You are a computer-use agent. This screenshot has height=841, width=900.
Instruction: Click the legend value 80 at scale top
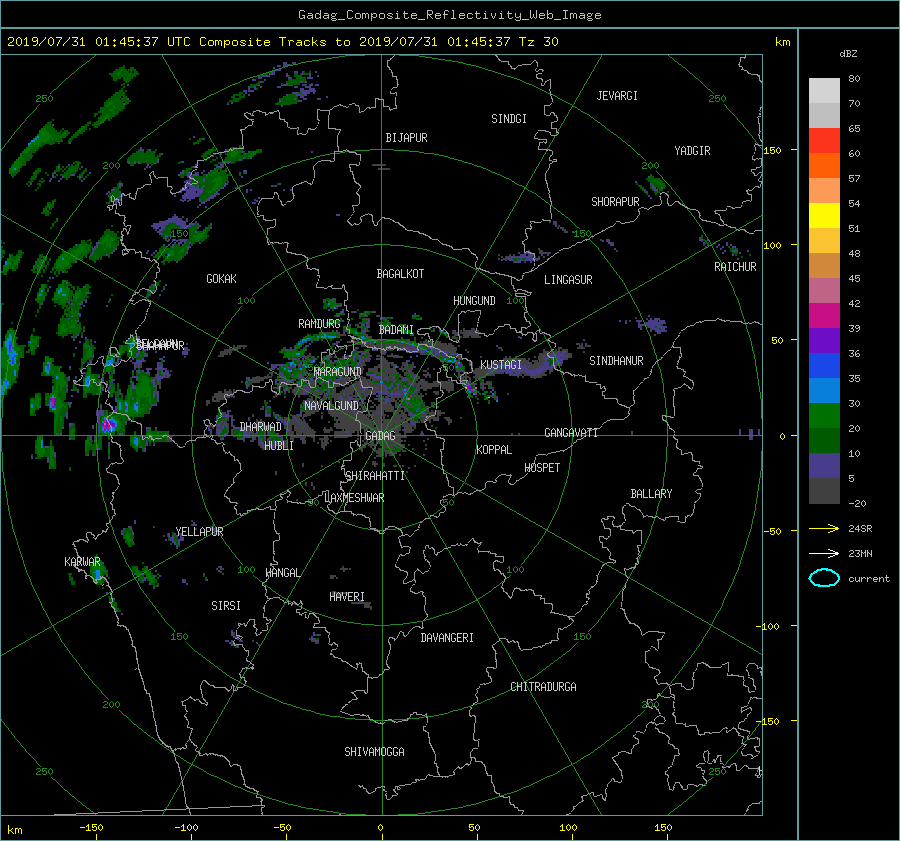pos(854,79)
